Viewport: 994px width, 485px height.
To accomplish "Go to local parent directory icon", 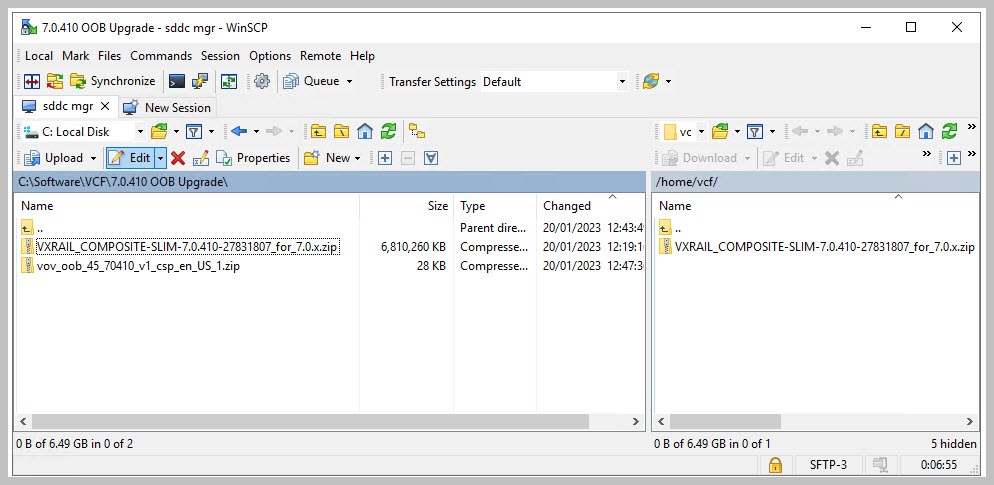I will click(x=318, y=132).
